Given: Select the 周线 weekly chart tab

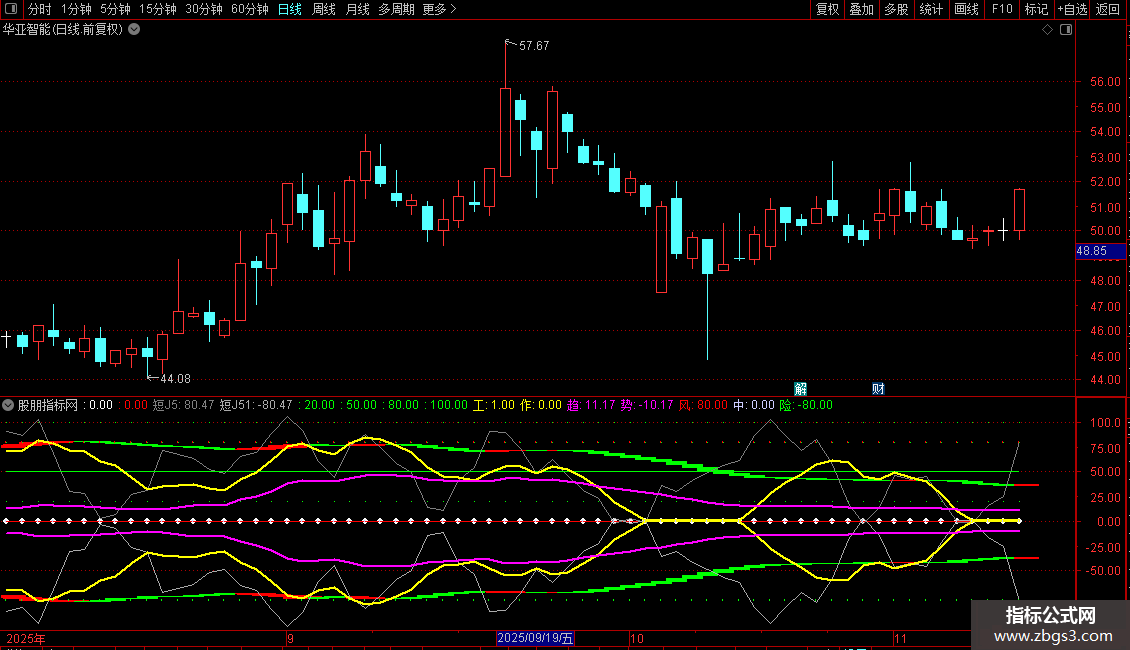Looking at the screenshot, I should [324, 9].
